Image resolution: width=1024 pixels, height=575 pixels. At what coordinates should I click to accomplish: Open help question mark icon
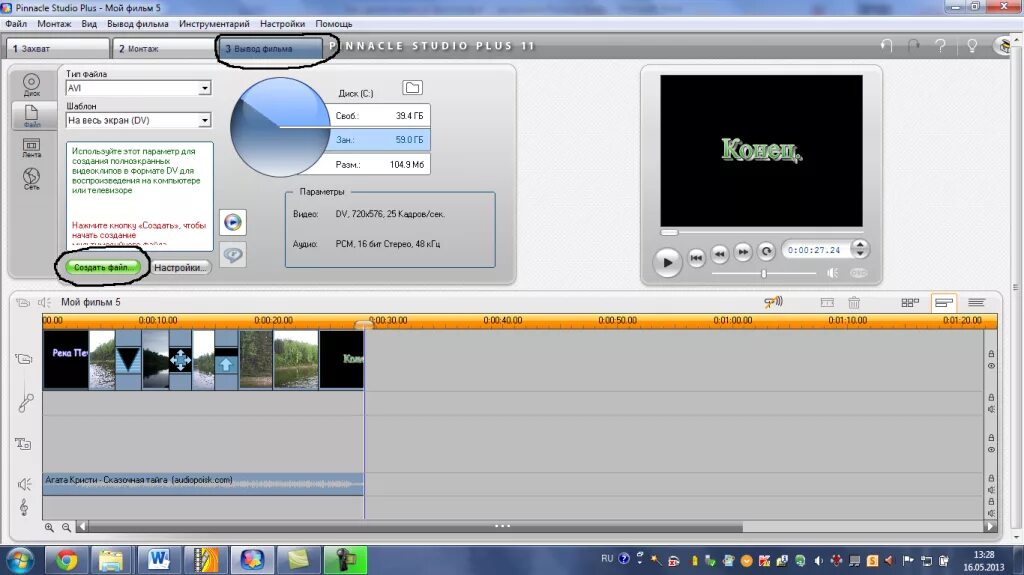tap(940, 46)
